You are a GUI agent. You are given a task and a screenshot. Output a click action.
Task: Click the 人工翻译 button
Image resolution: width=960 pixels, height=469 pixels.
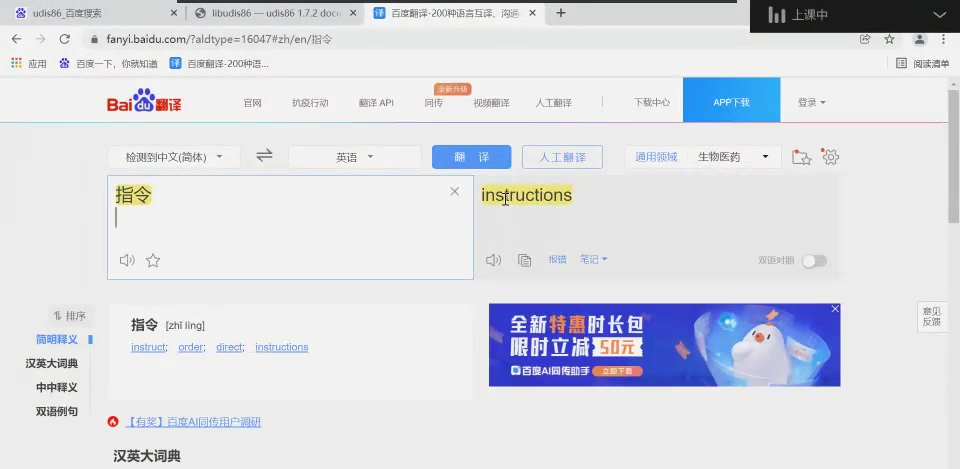point(562,157)
